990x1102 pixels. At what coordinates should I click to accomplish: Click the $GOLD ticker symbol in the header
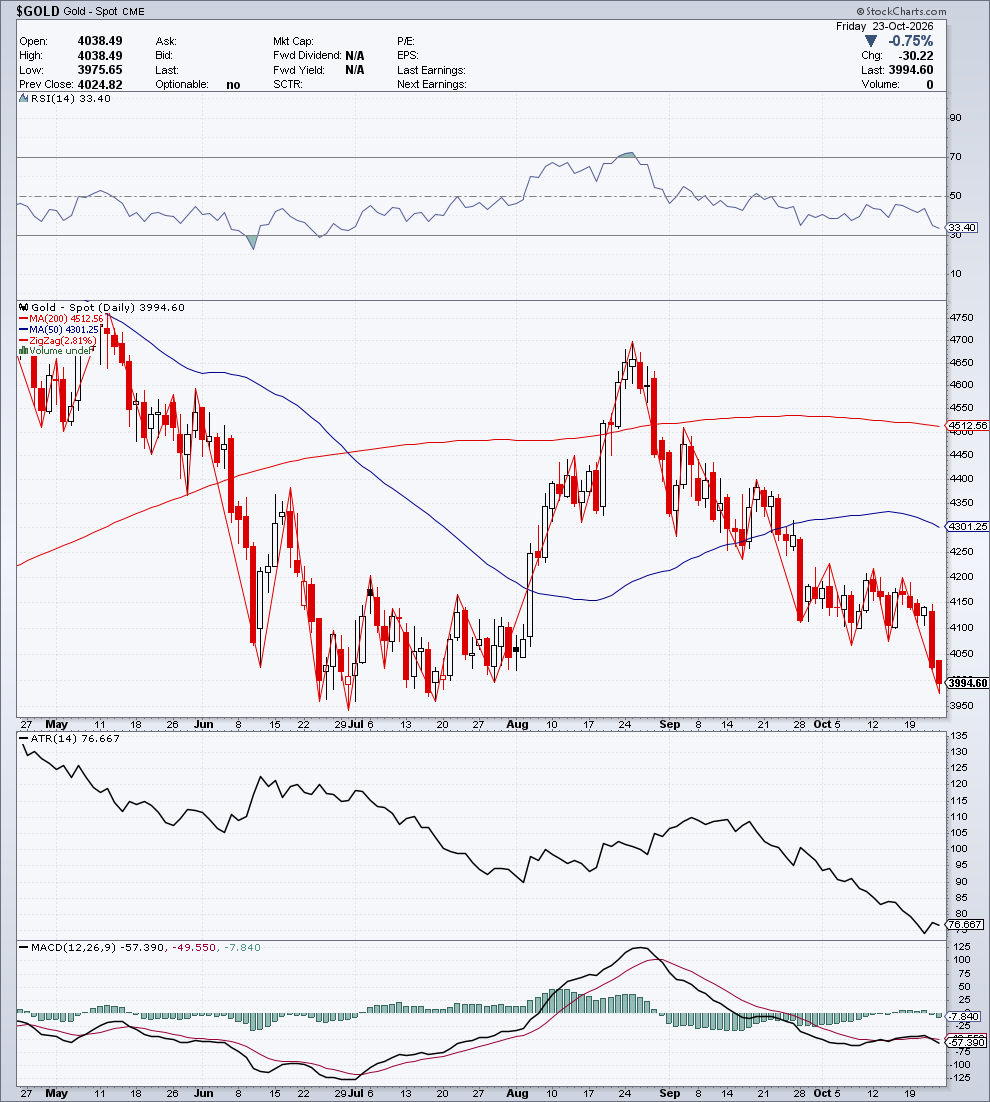(38, 11)
